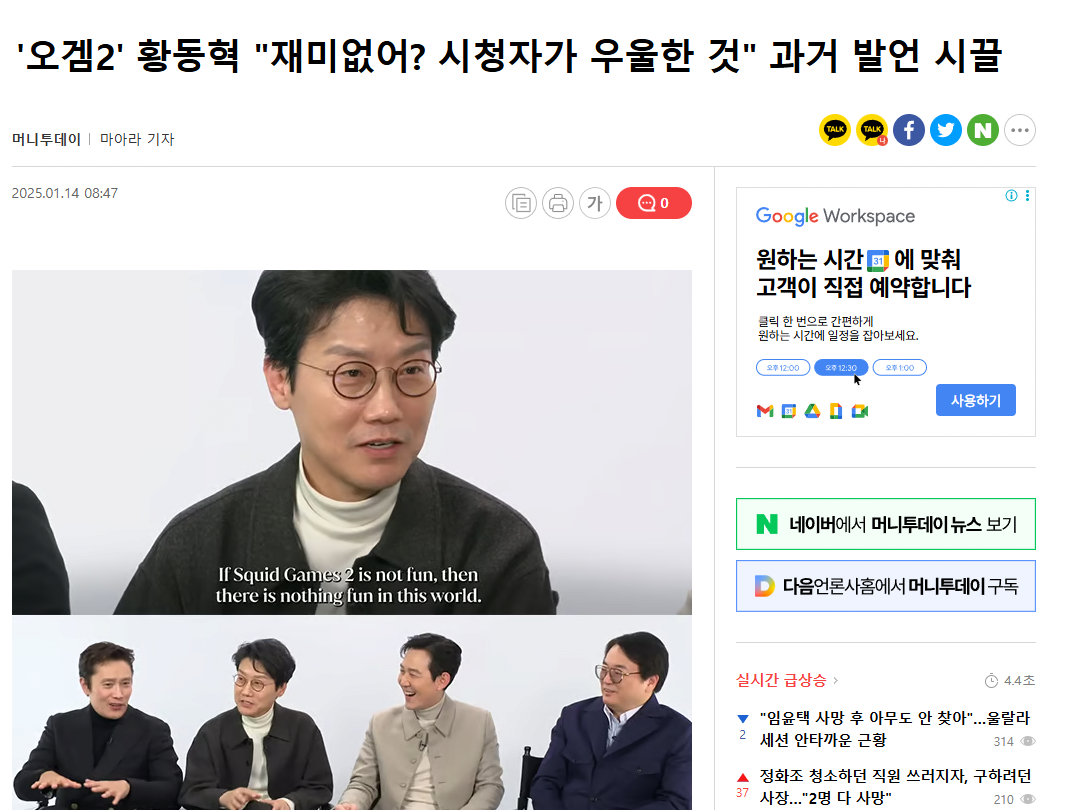Share article on Twitter
Image resolution: width=1070 pixels, height=810 pixels.
click(946, 130)
